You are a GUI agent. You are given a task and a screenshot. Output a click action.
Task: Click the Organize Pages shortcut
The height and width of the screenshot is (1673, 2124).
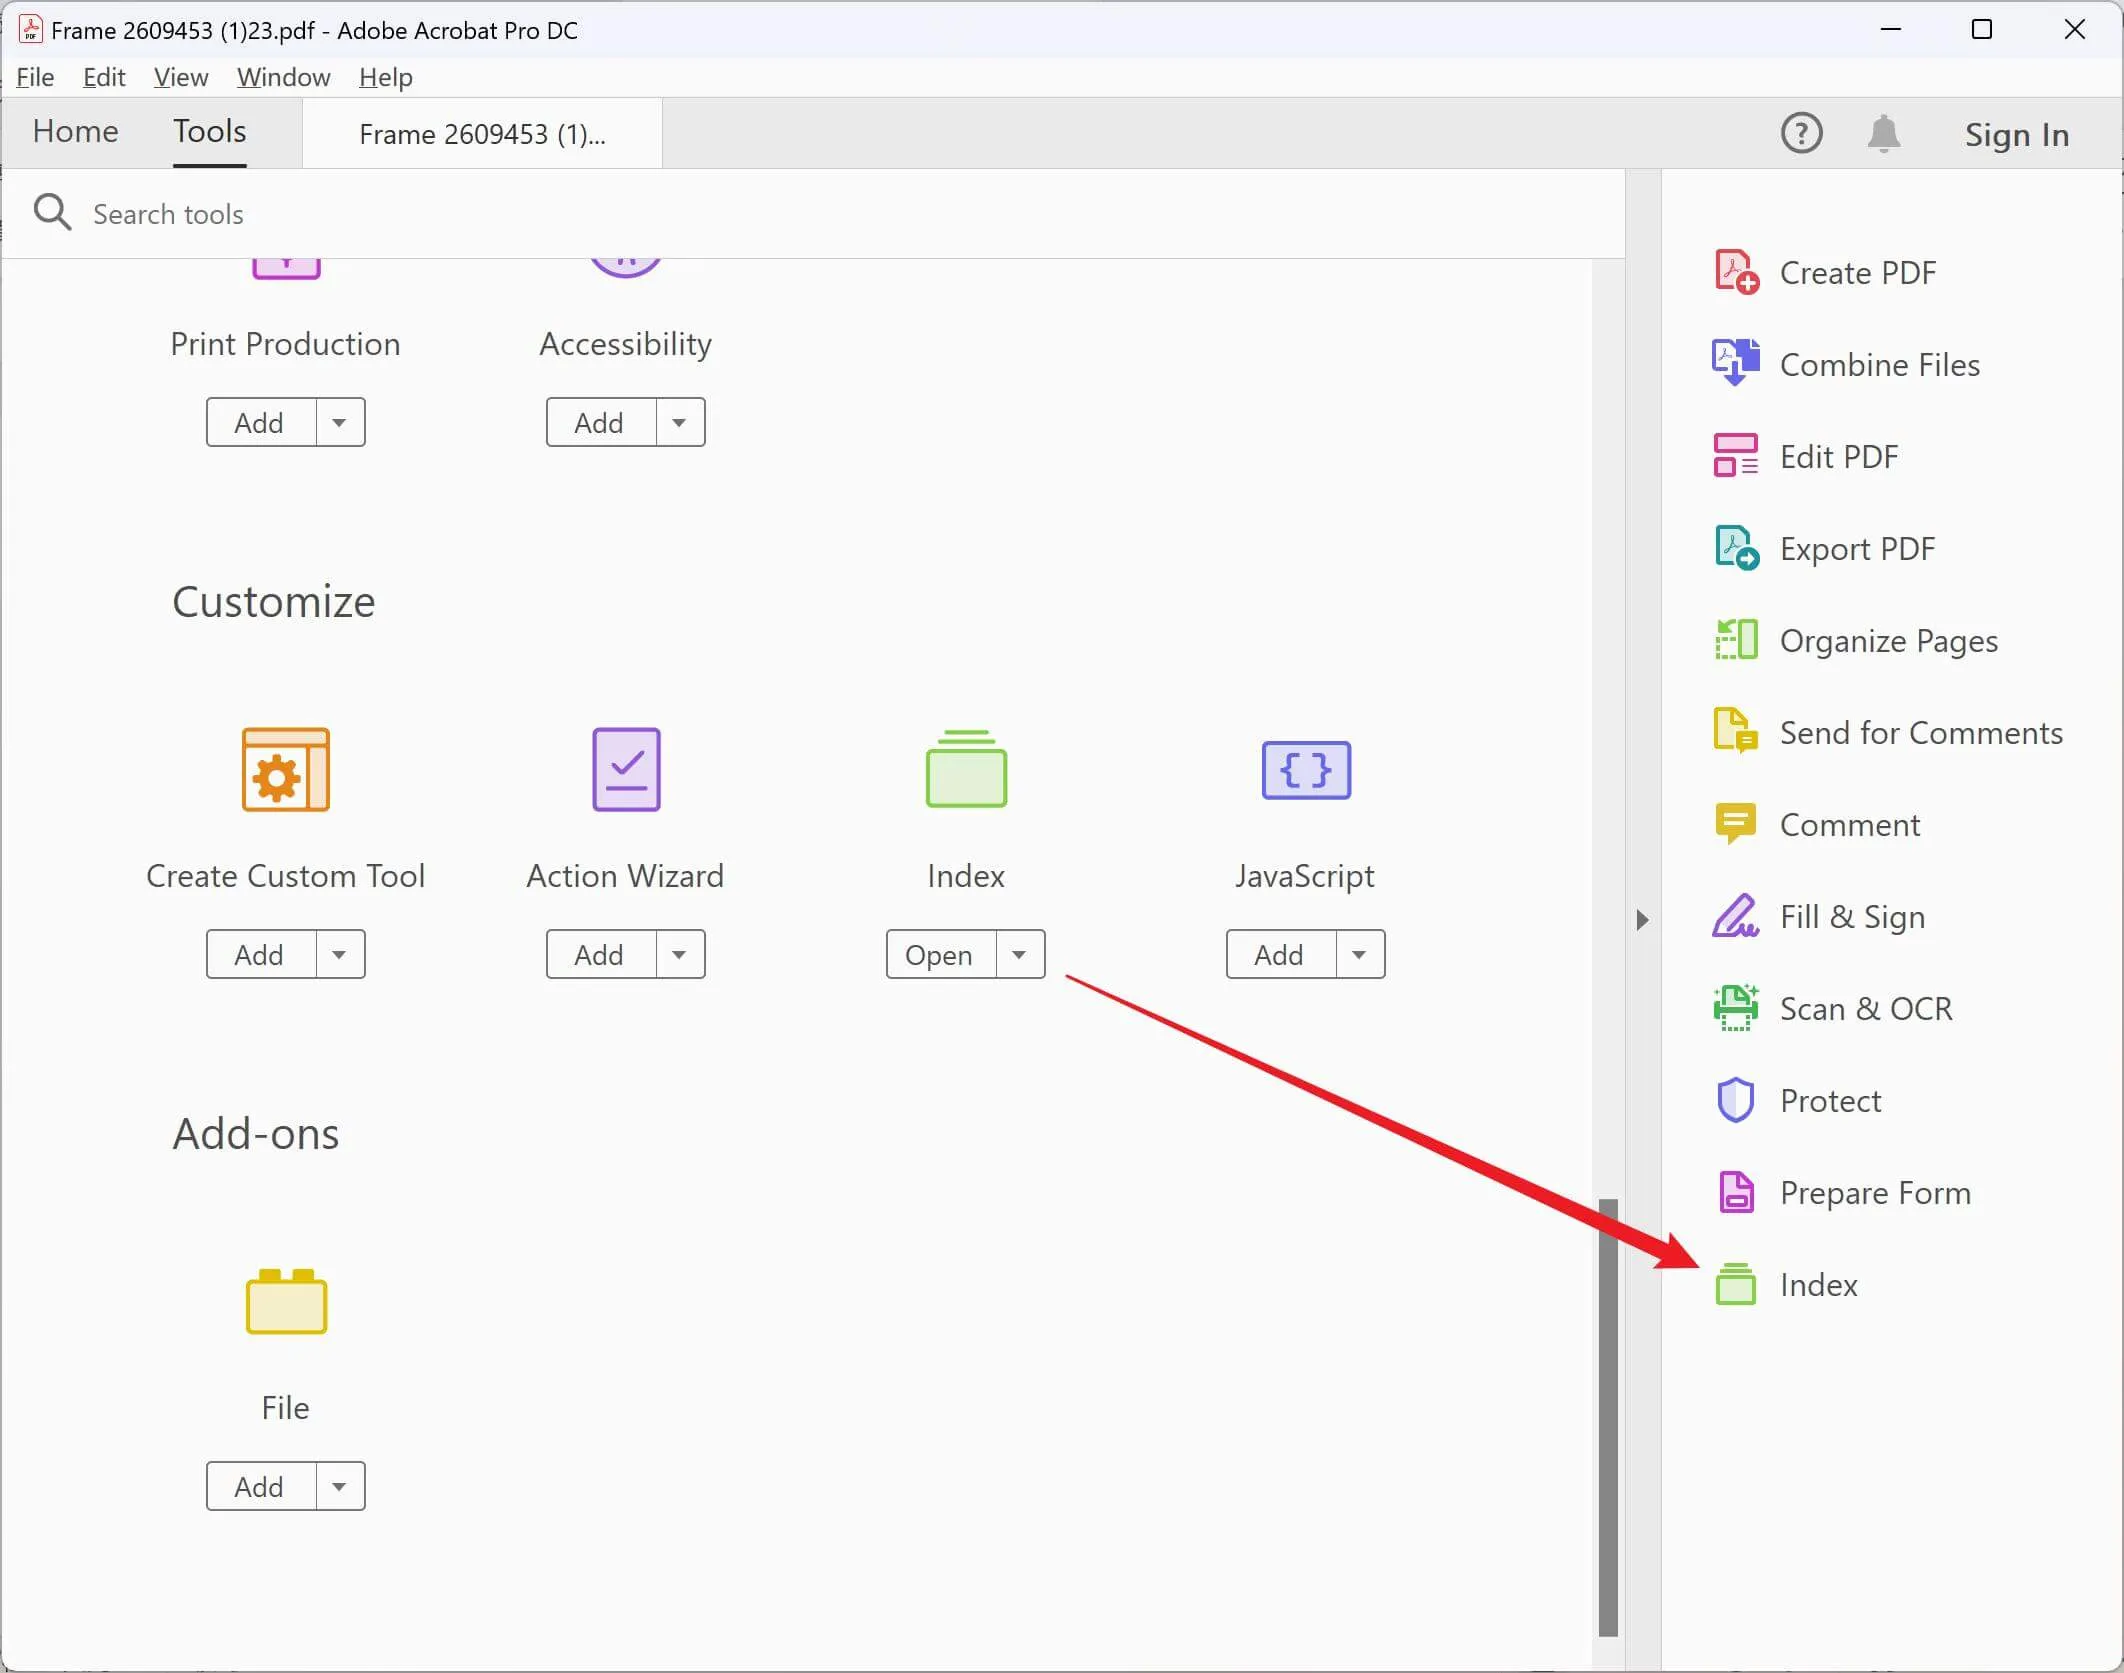click(x=1890, y=640)
